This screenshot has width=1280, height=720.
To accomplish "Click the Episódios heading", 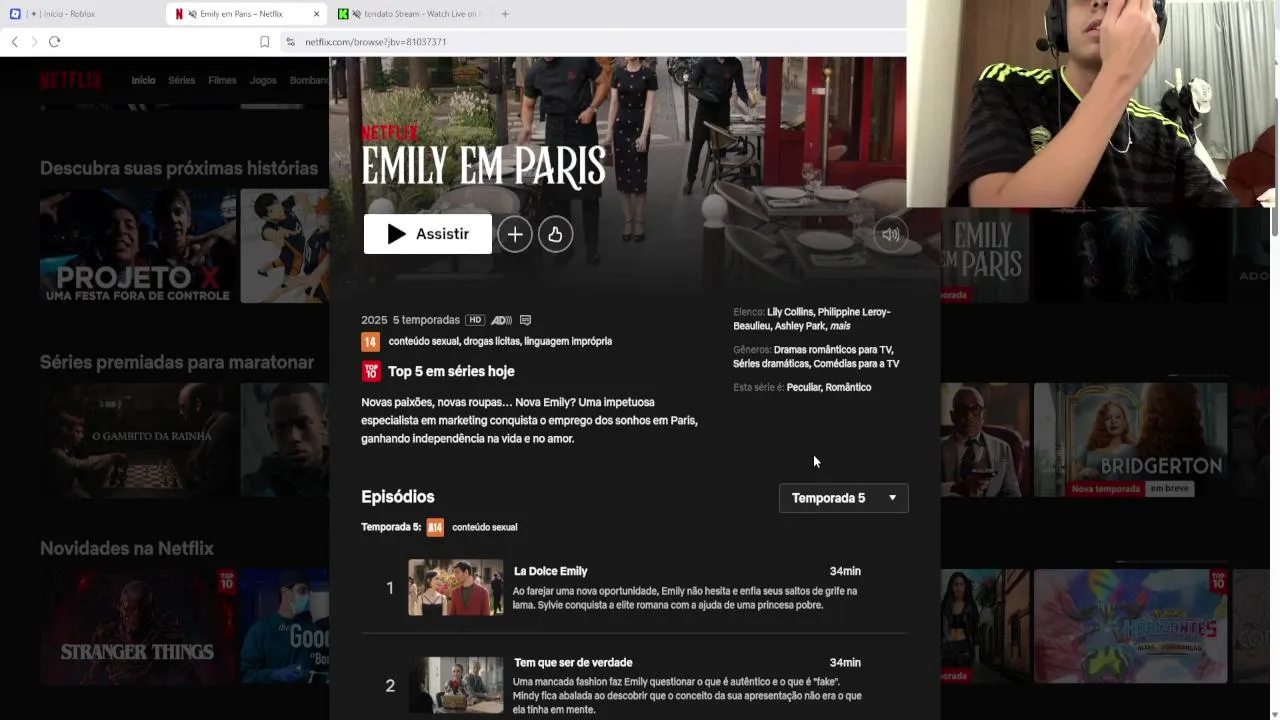I will pos(398,497).
